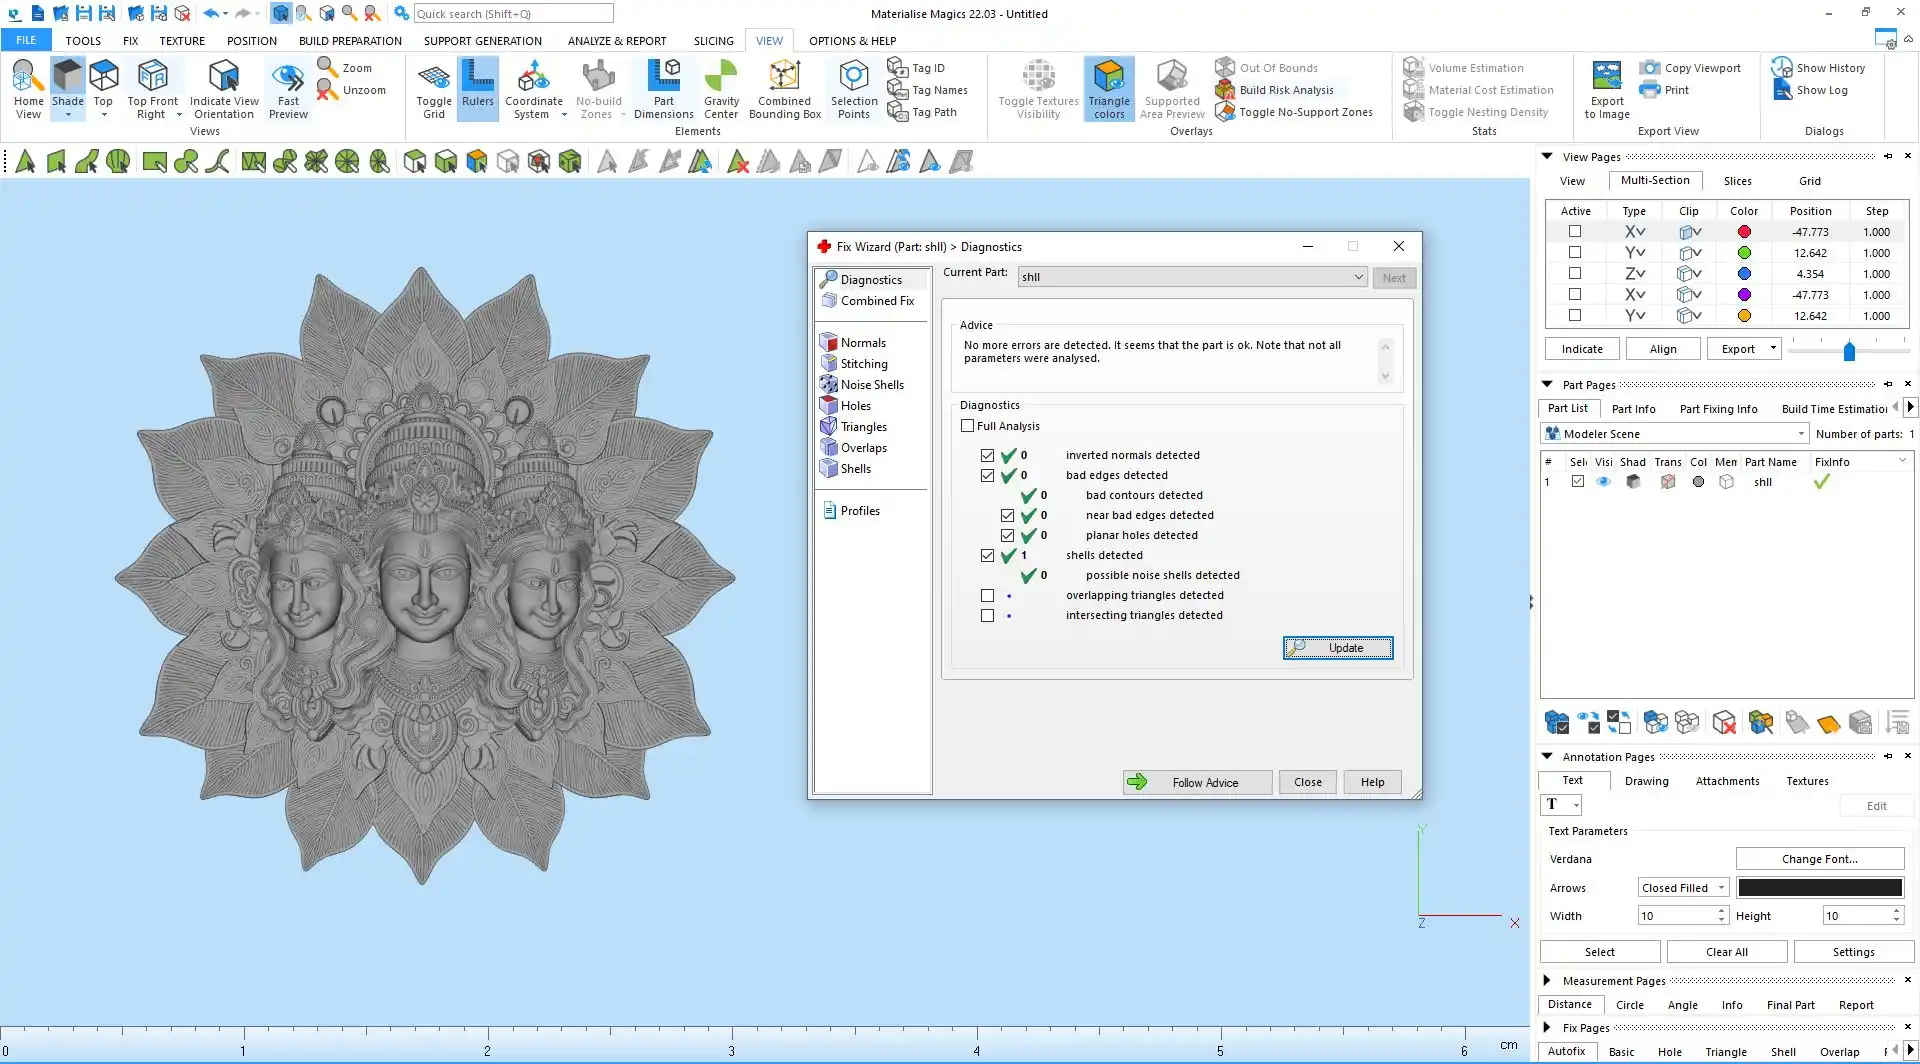Click the Update diagnostics button
Viewport: 1920px width, 1064px height.
[1338, 648]
